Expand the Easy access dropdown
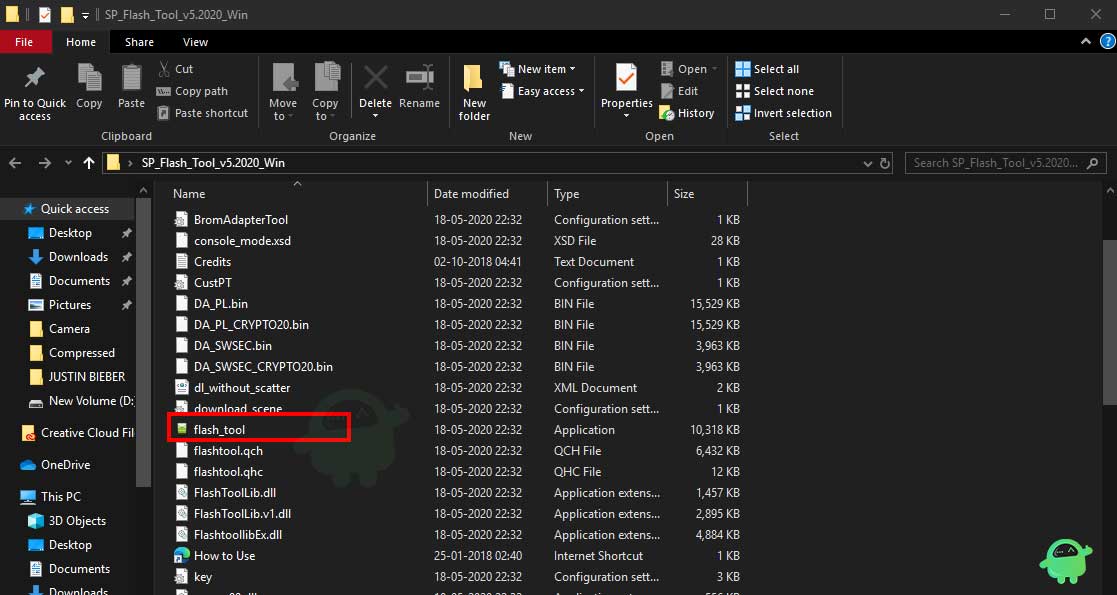Image resolution: width=1117 pixels, height=595 pixels. [546, 91]
